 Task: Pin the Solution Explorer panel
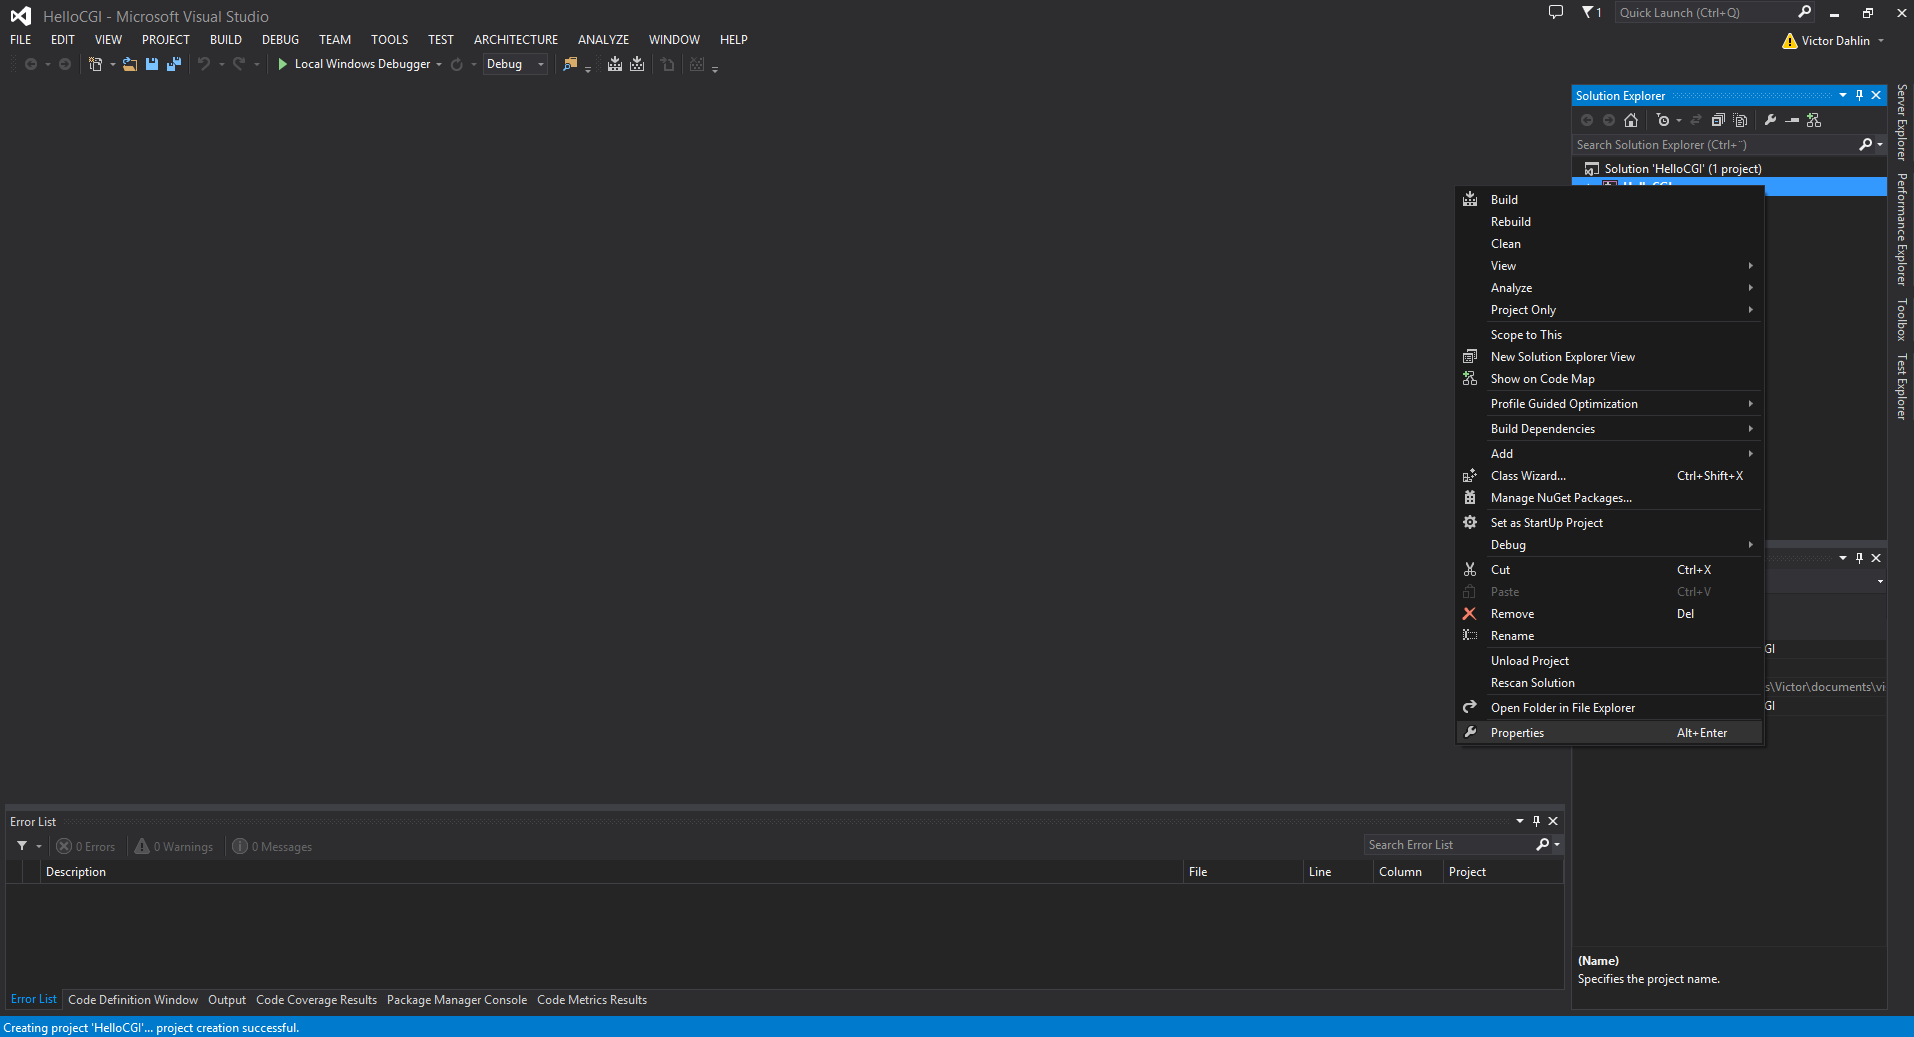tap(1860, 96)
